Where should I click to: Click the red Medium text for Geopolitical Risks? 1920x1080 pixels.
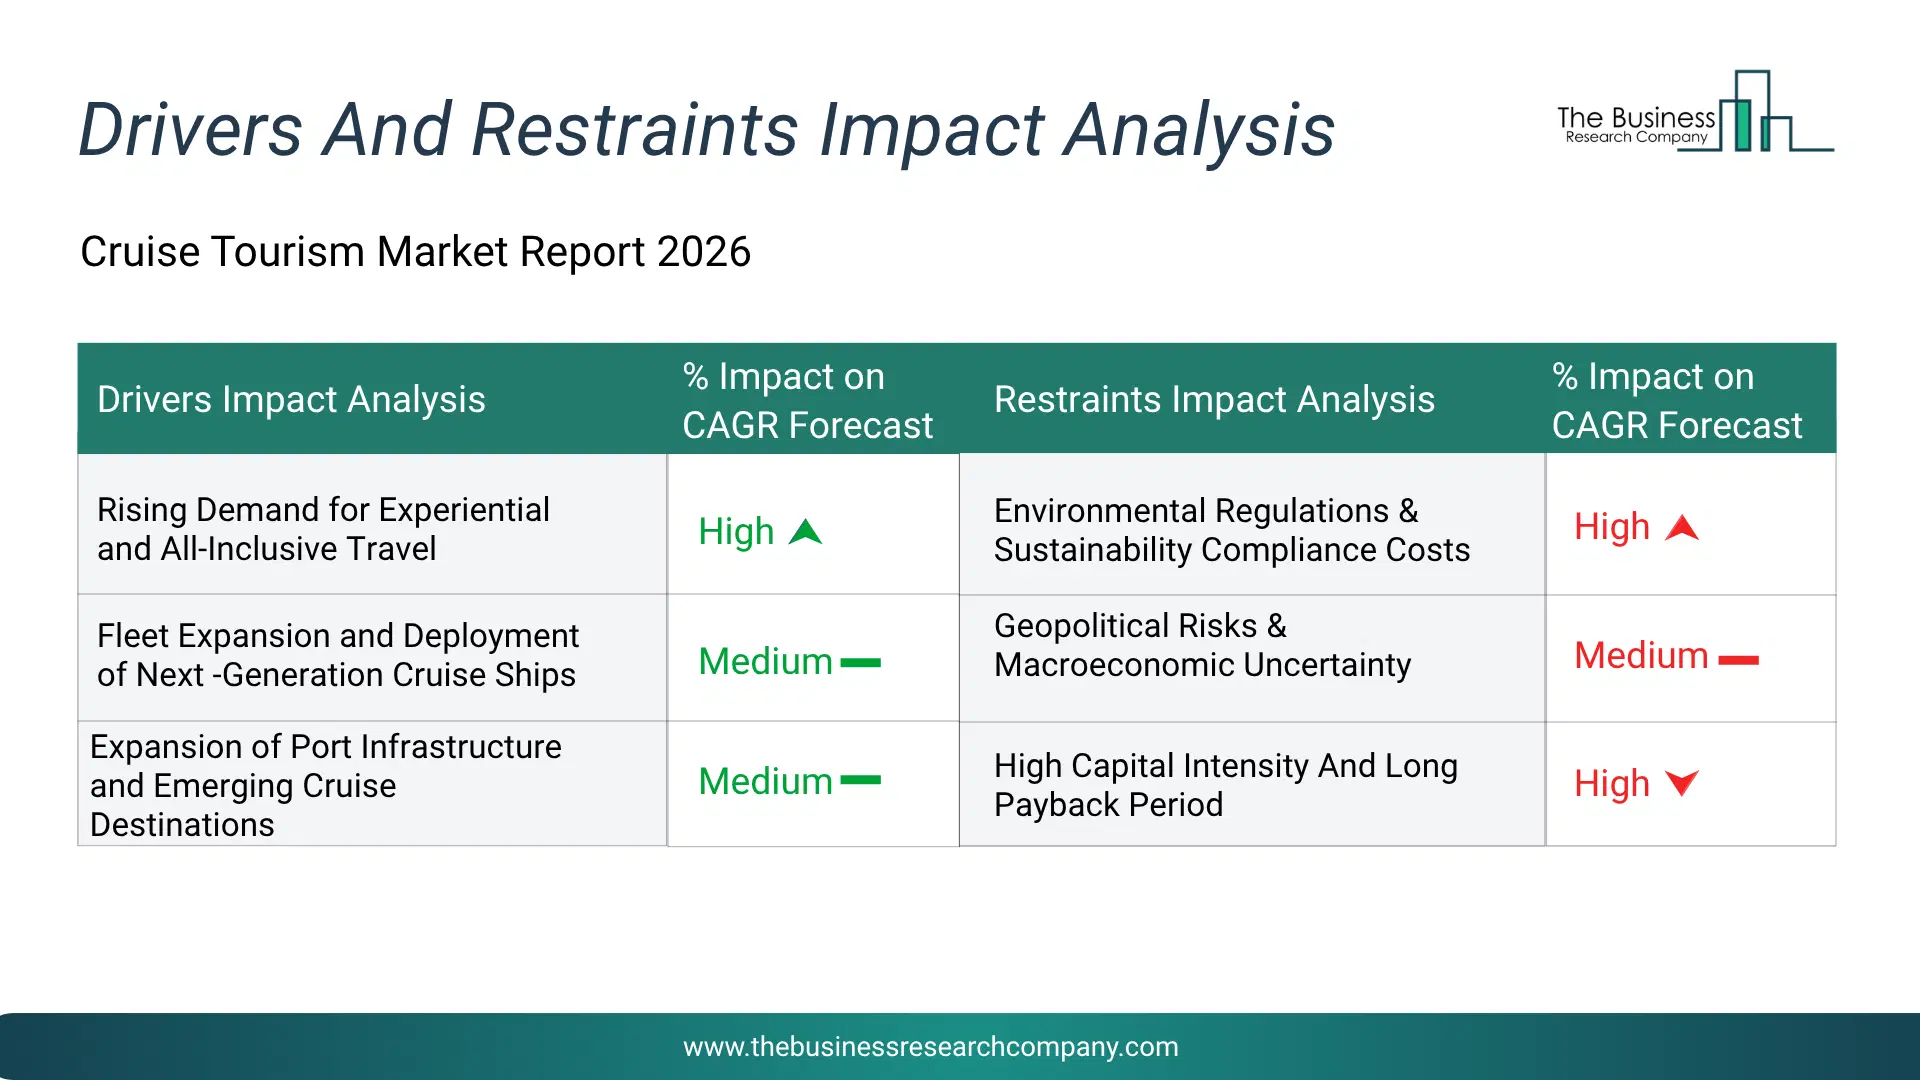pos(1641,656)
